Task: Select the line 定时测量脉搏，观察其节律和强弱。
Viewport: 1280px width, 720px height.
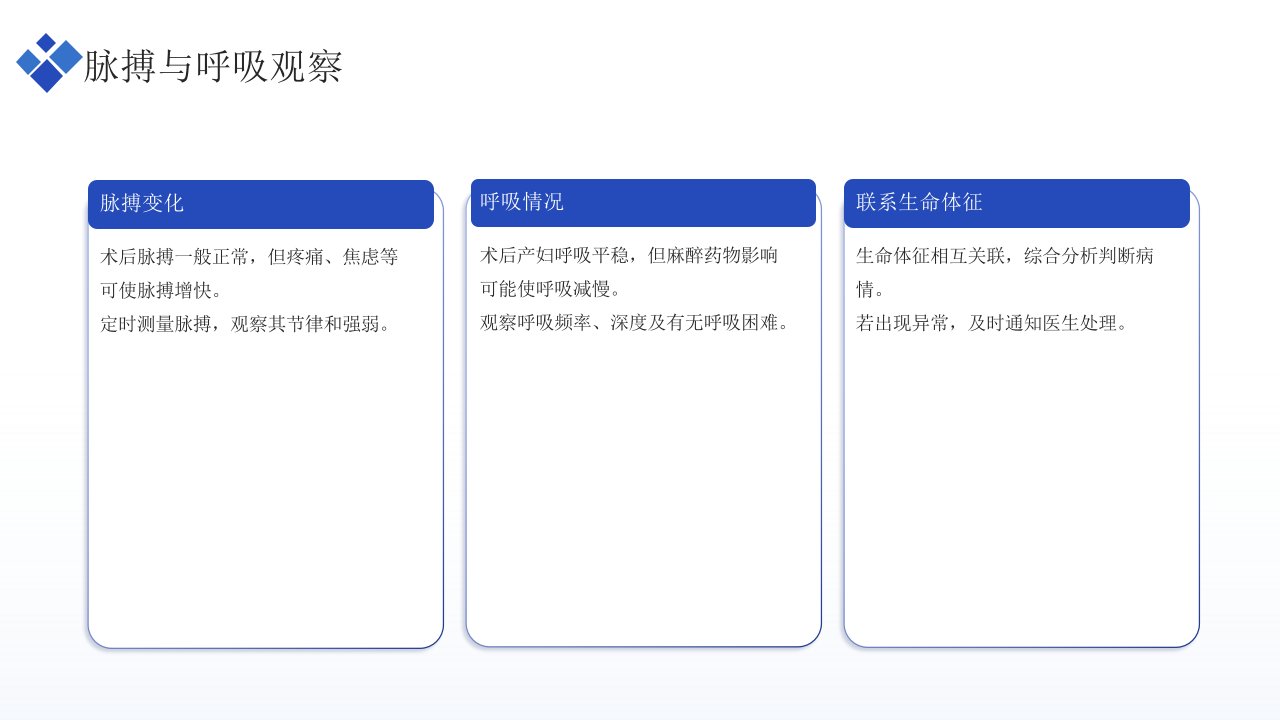Action: [246, 324]
